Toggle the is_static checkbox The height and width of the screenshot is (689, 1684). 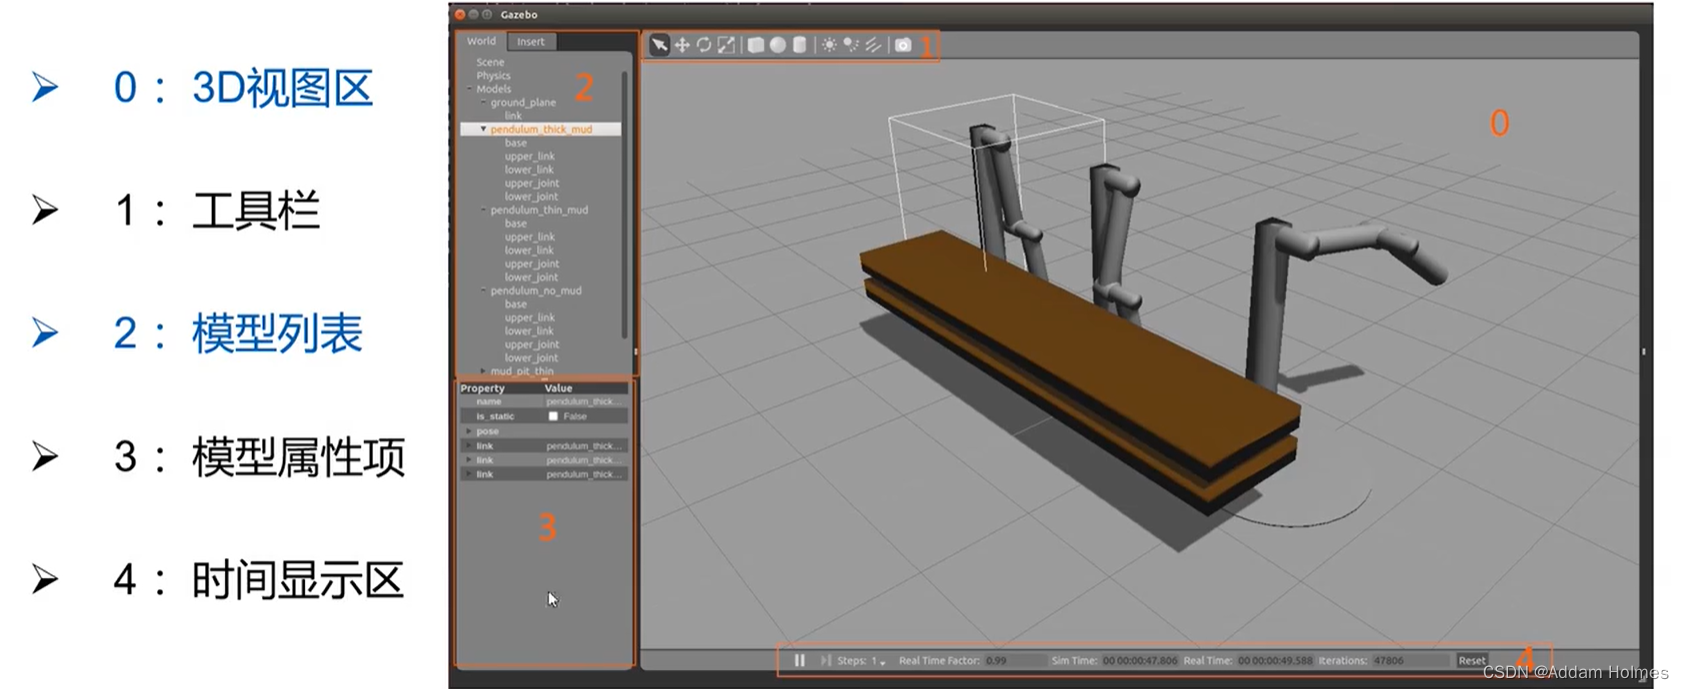[553, 416]
